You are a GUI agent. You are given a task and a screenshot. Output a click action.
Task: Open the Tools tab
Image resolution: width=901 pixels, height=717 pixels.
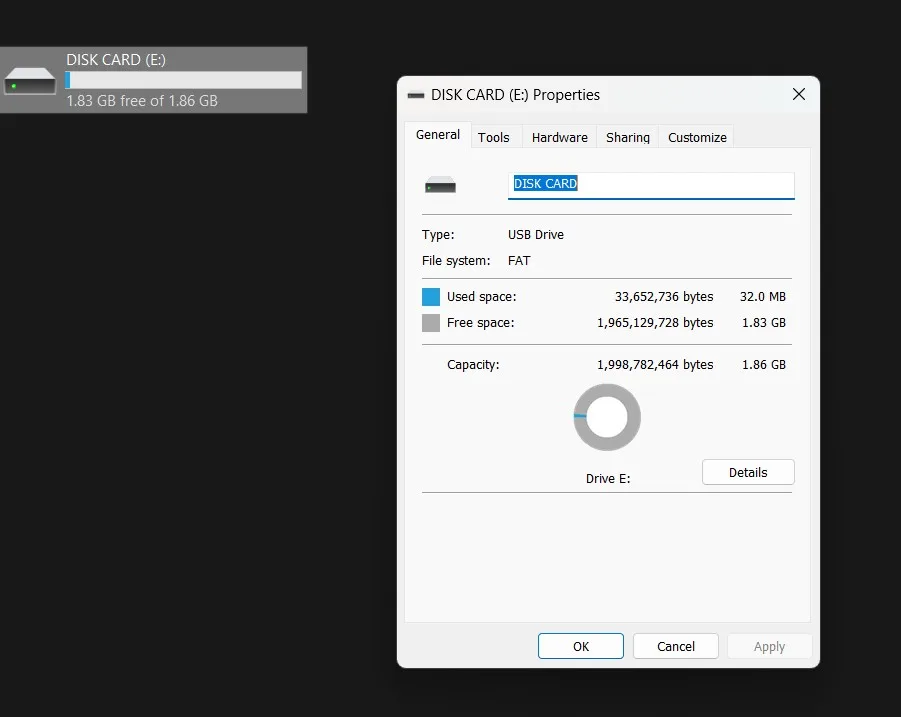click(x=494, y=137)
